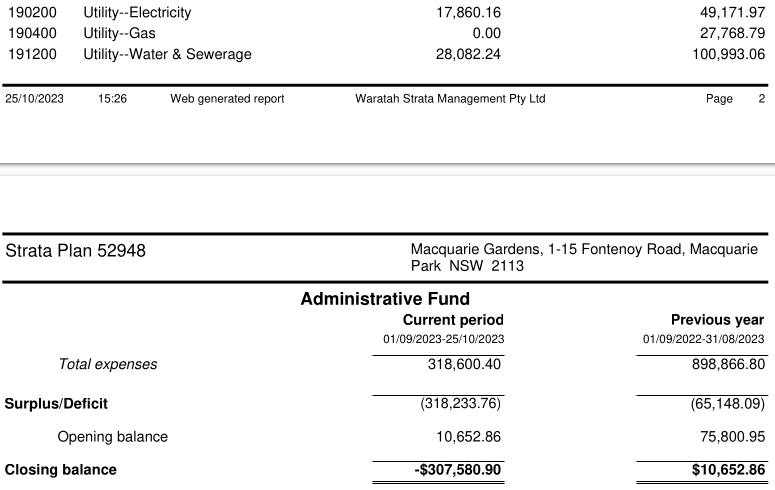Click the Utility--Electricity account row
The width and height of the screenshot is (775, 490).
pos(387,12)
